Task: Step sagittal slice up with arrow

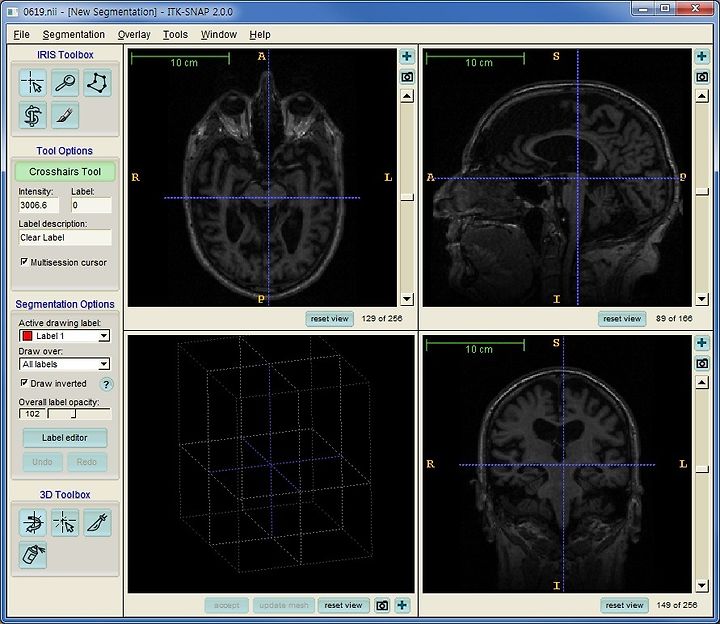Action: pos(702,96)
